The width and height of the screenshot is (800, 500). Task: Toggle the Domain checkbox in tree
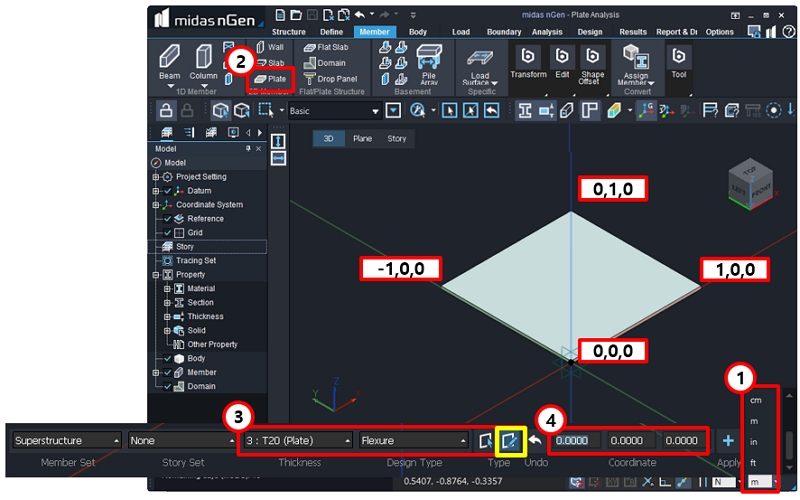(167, 386)
